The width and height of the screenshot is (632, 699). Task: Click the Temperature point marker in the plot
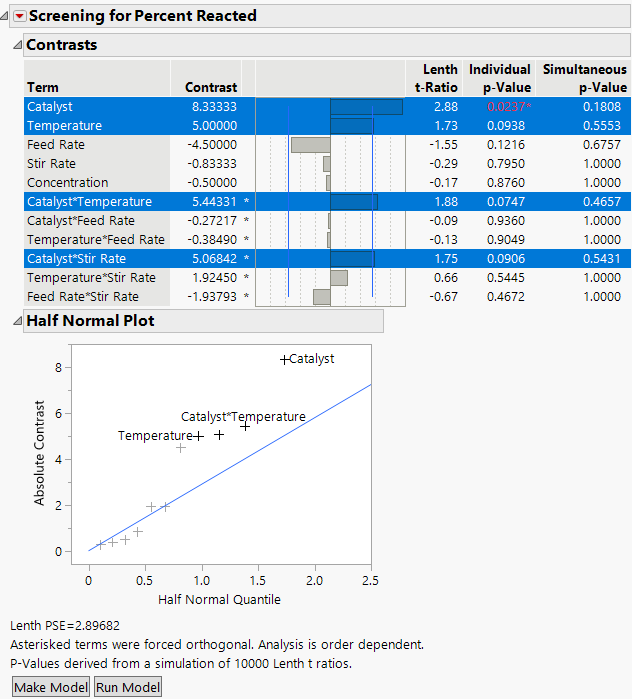pos(198,436)
